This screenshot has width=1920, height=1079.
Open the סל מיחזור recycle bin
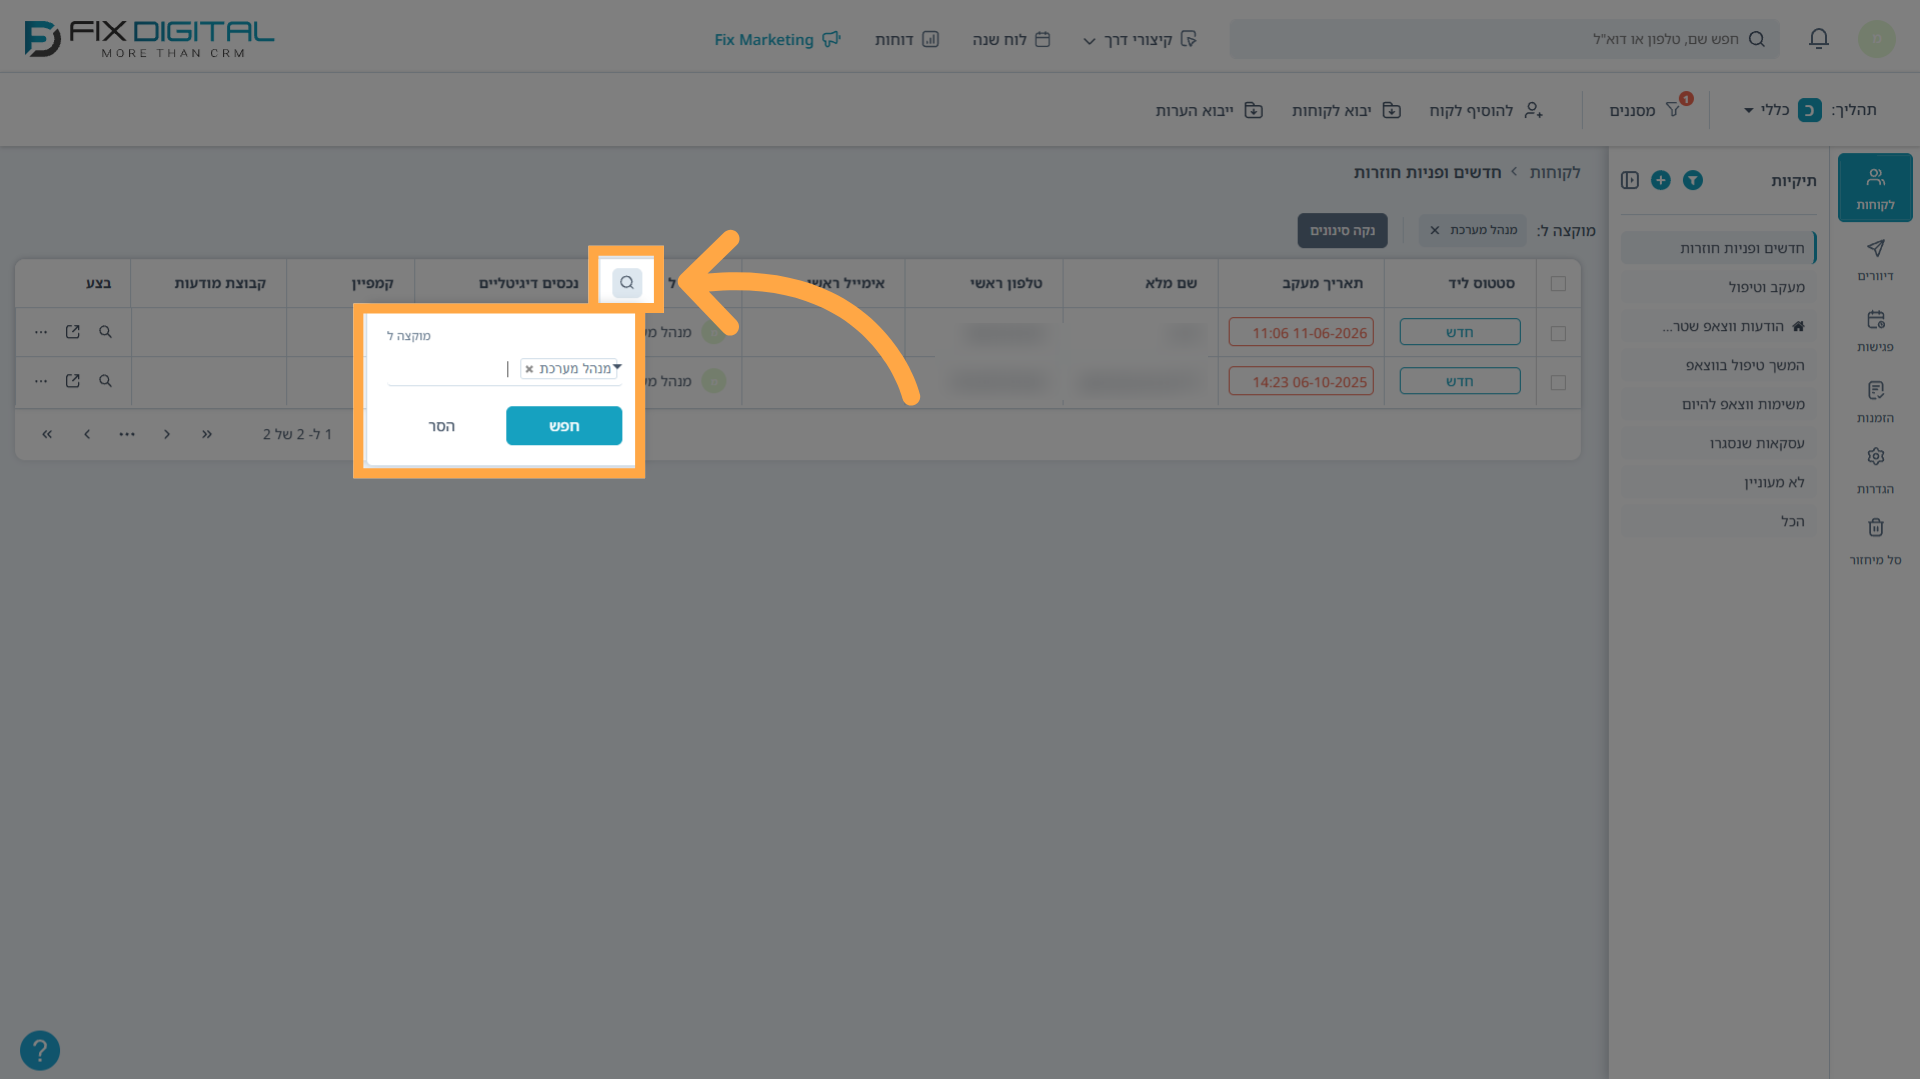[1875, 541]
